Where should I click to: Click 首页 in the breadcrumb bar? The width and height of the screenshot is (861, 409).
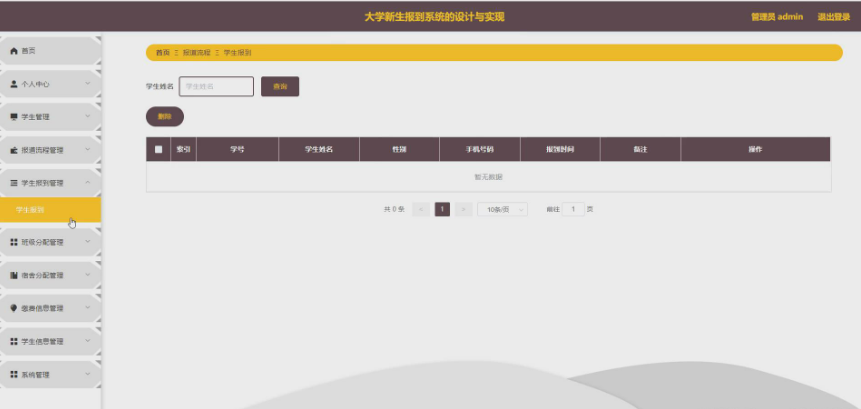point(163,53)
